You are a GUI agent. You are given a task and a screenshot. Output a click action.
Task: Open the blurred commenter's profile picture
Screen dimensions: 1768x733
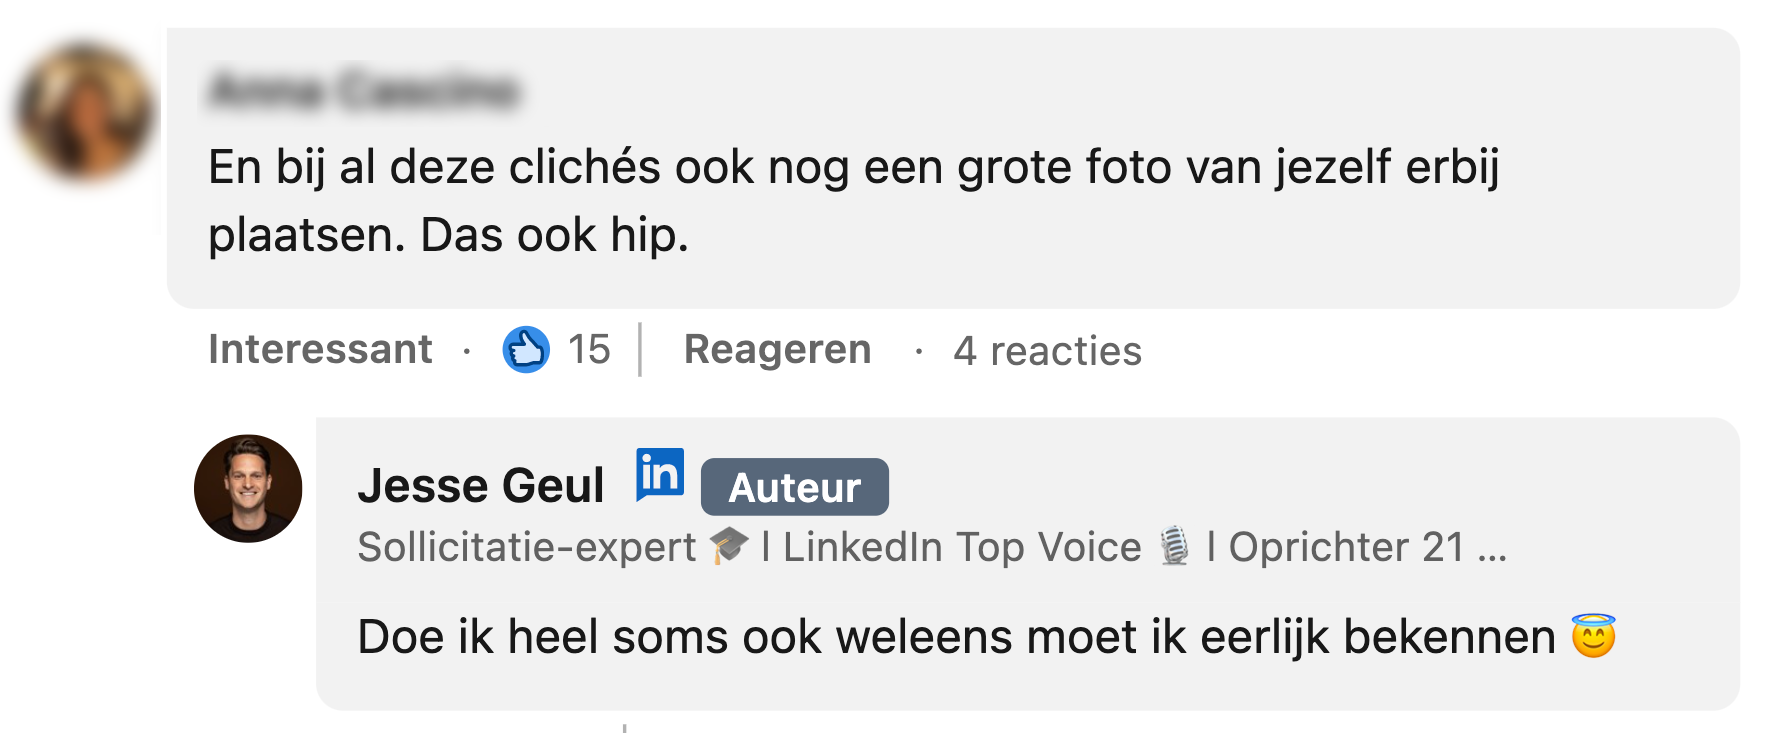(87, 112)
